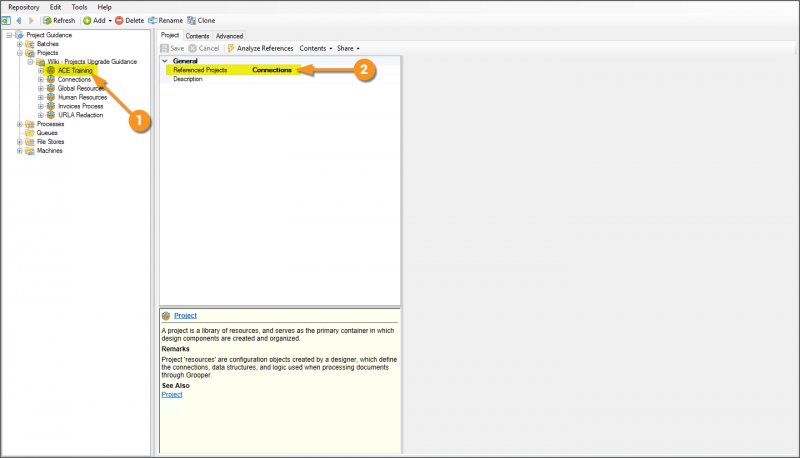
Task: Clone the selected project
Action: [x=201, y=20]
